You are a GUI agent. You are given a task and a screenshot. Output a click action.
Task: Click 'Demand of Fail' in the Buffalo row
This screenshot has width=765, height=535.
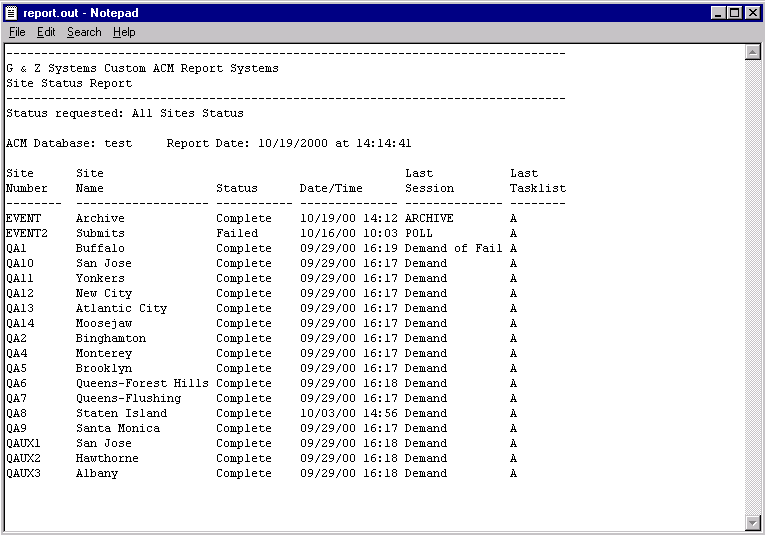(453, 248)
